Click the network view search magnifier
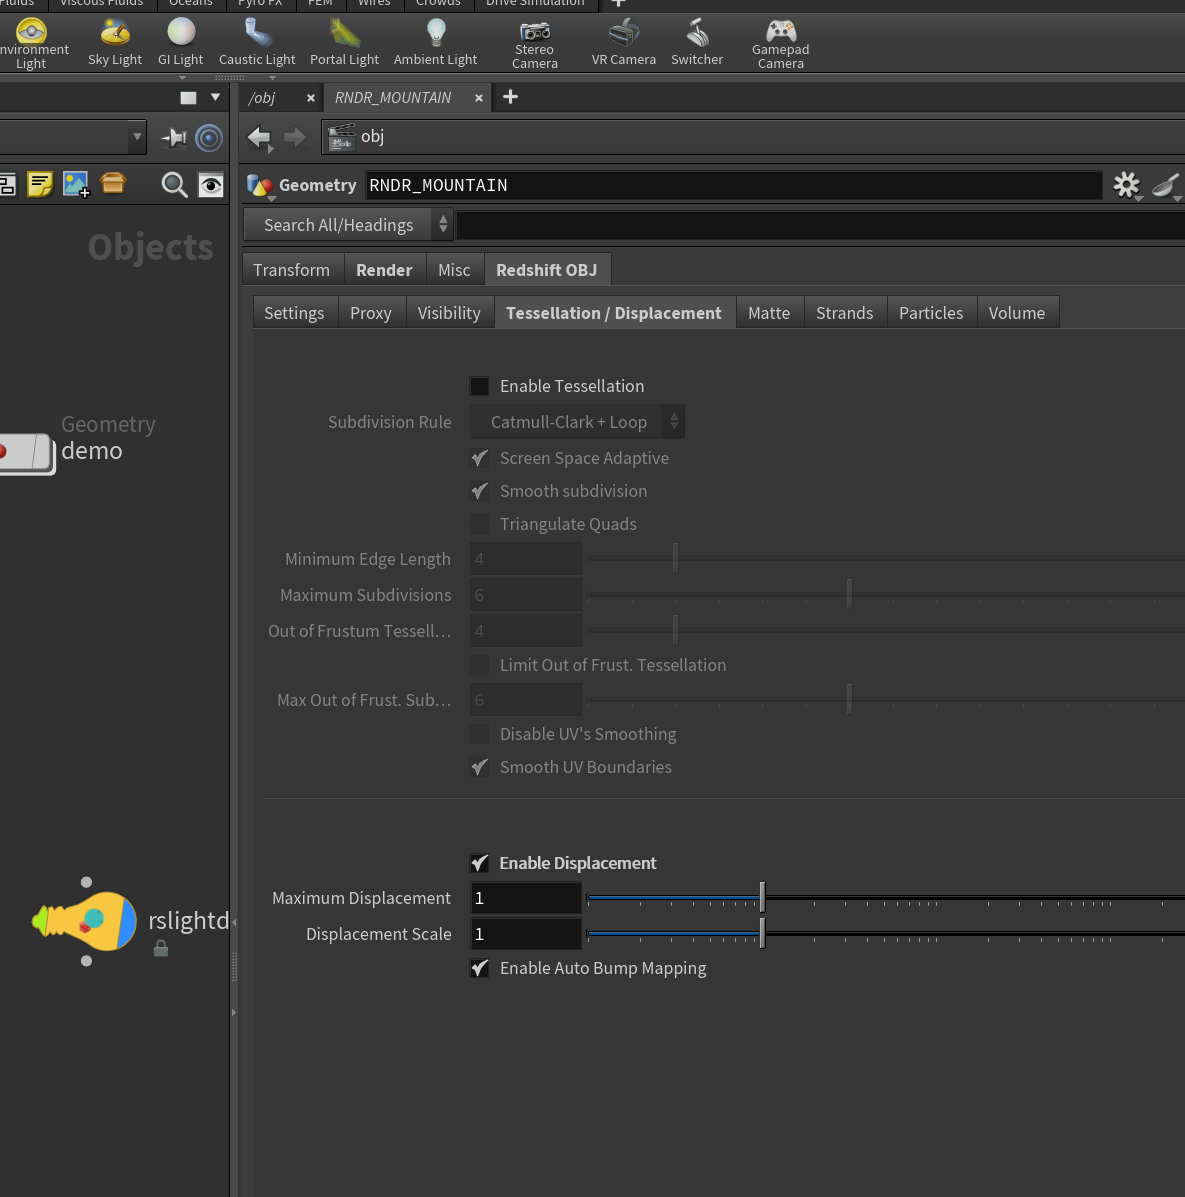 coord(174,185)
